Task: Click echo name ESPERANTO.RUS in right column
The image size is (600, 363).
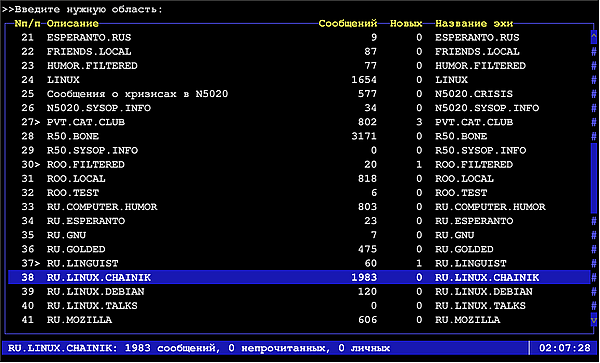Action: [477, 37]
